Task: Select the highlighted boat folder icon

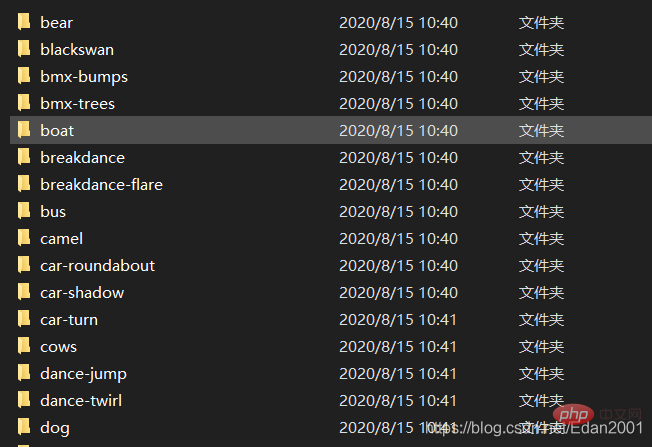Action: (x=24, y=130)
